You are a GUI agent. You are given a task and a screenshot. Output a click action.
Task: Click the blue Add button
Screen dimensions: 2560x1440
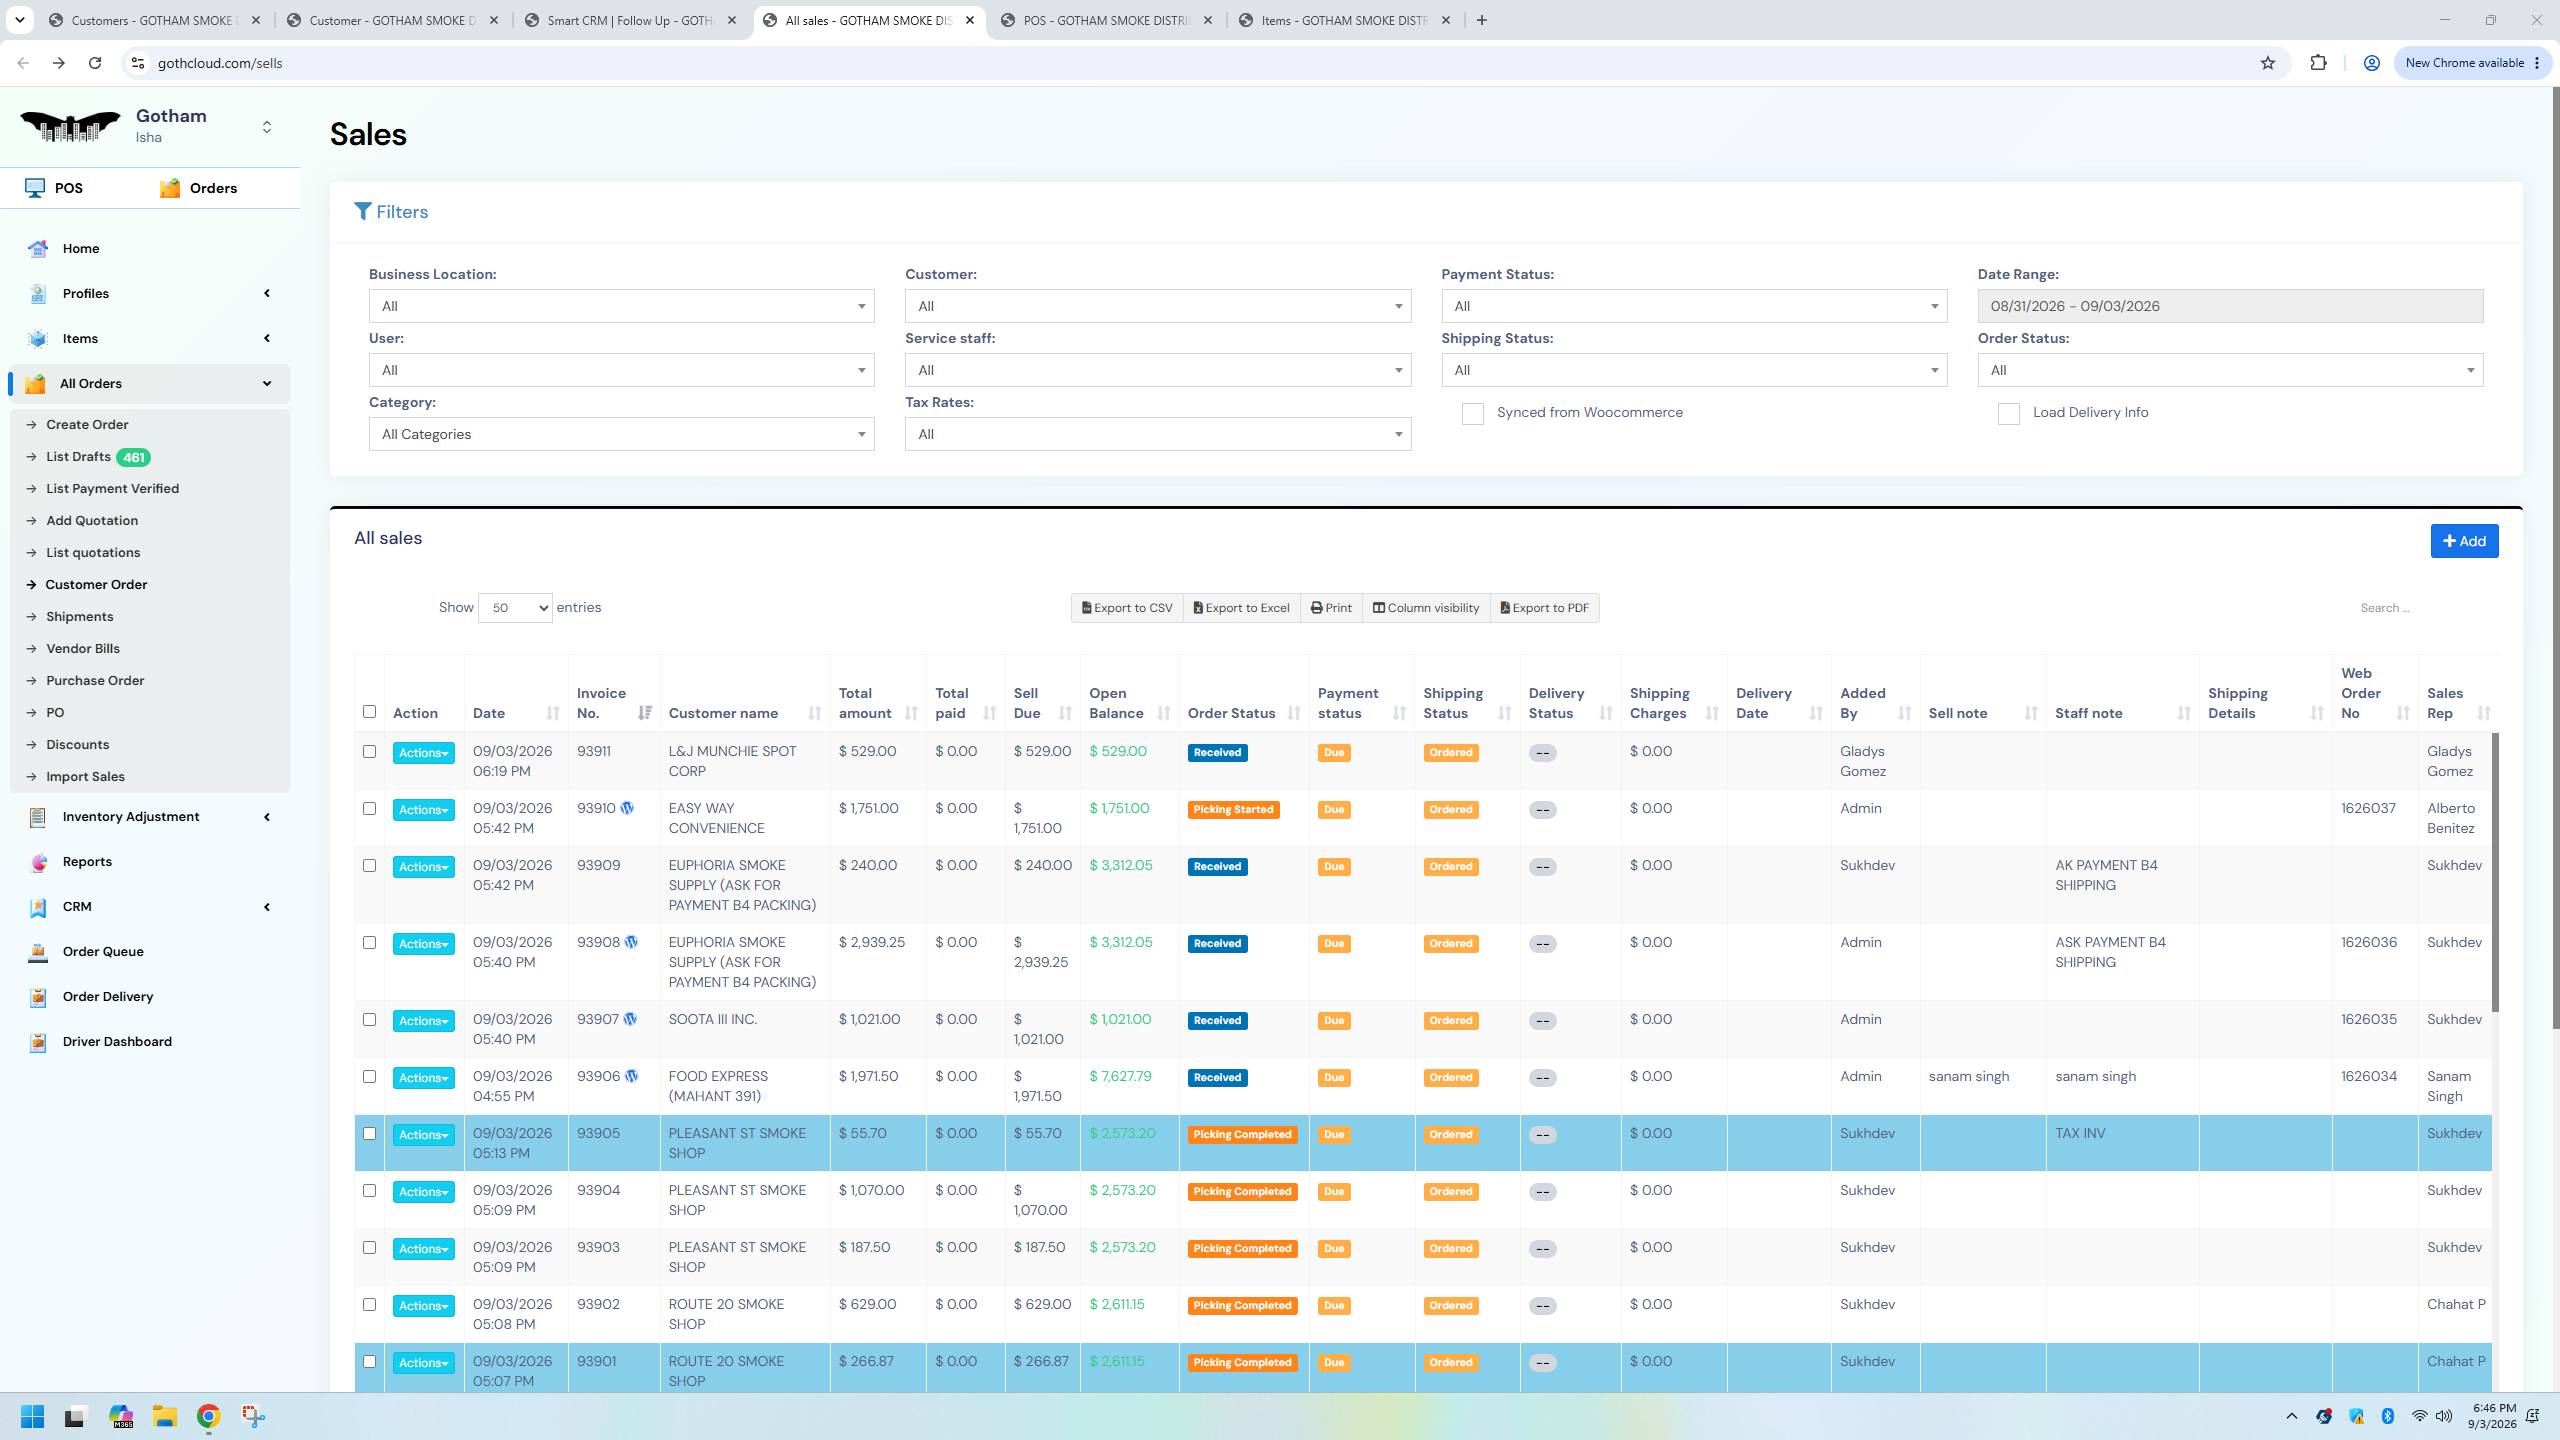[x=2464, y=541]
